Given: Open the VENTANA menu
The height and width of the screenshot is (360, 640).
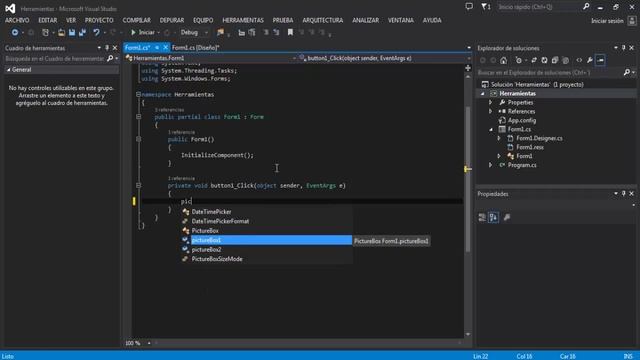Looking at the screenshot, I should pos(401,20).
